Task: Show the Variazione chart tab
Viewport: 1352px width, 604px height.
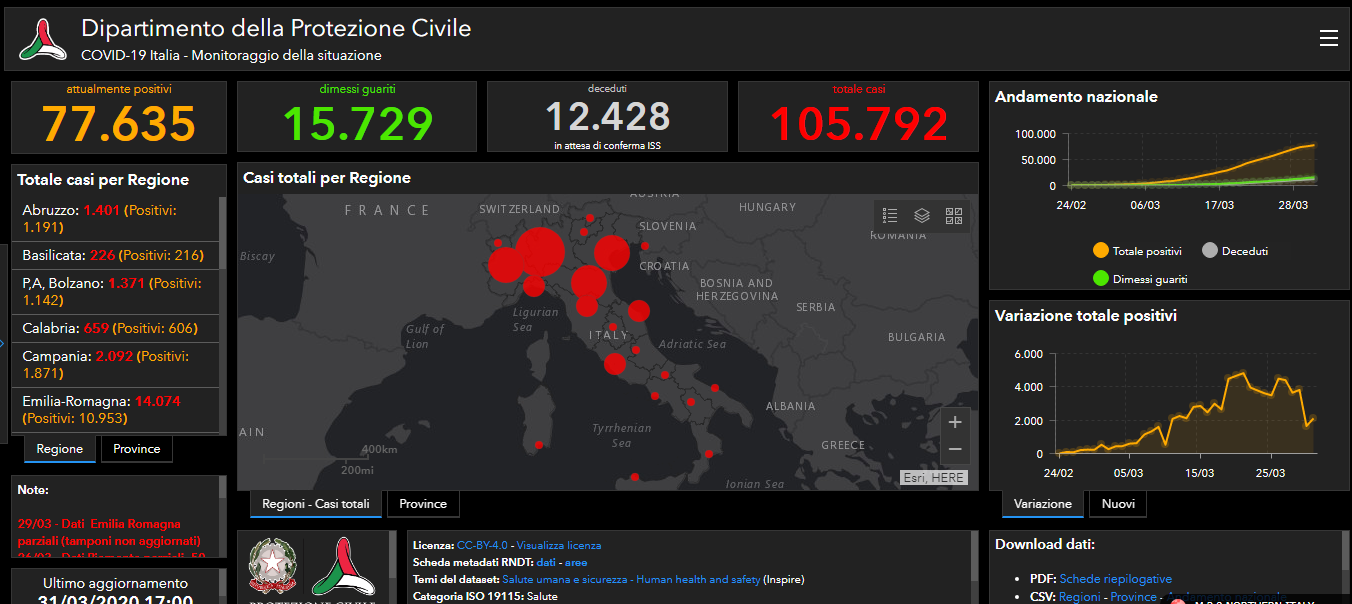Action: [1043, 504]
